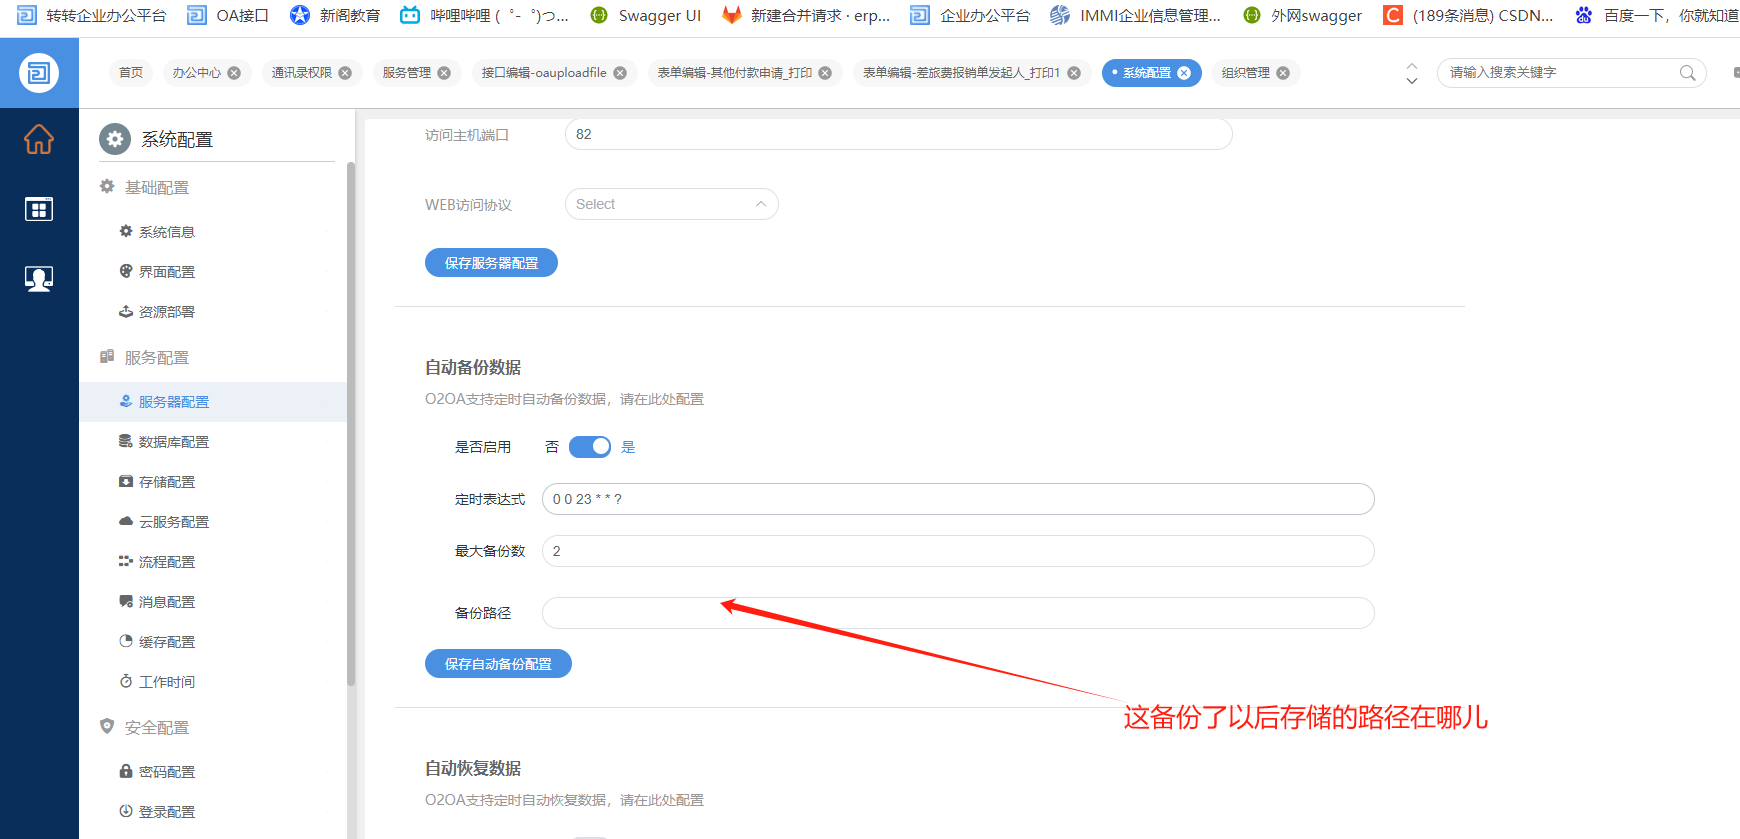Open 数据库配置 in the sidebar menu

coord(174,442)
